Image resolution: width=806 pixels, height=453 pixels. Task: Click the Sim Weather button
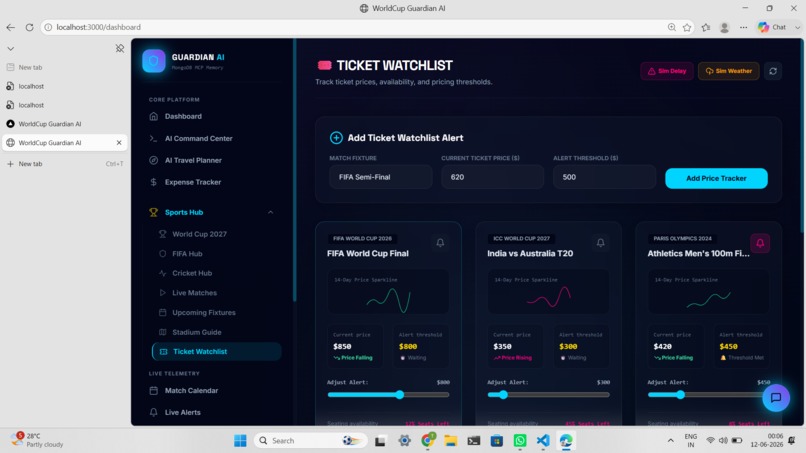pyautogui.click(x=728, y=71)
